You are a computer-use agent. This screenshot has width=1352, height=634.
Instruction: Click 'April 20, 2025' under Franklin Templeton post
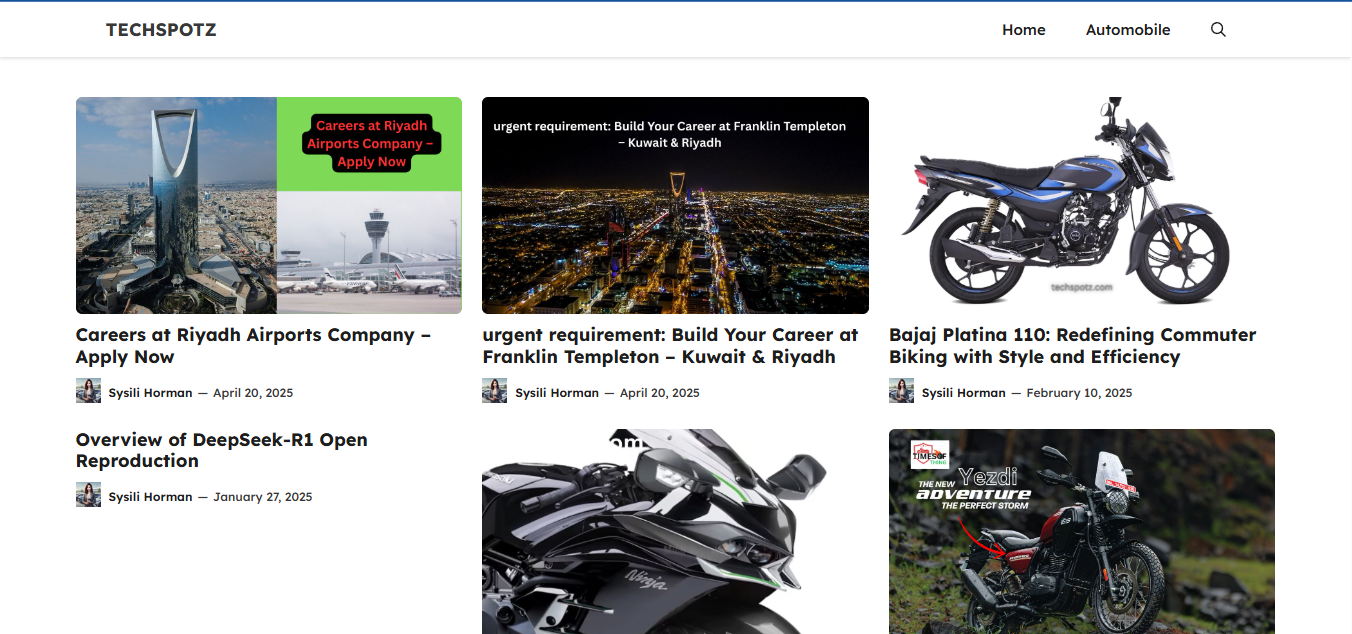[x=660, y=393]
